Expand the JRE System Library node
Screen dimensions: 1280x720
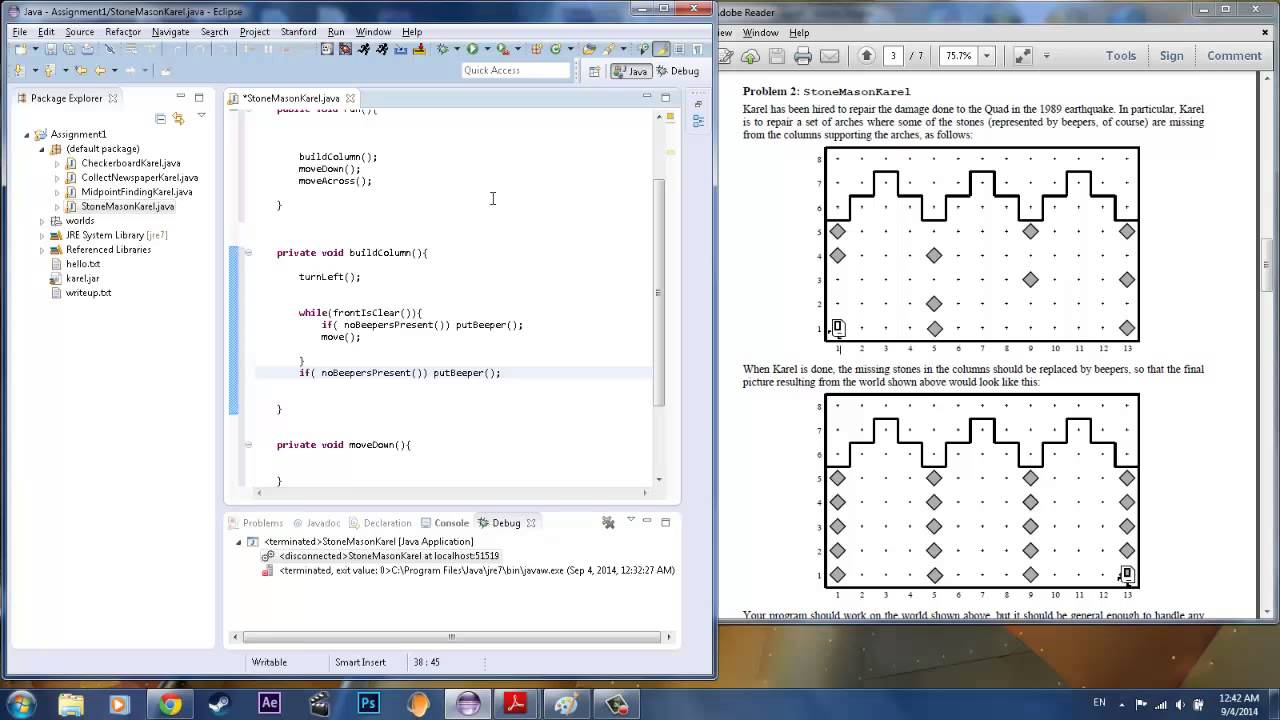click(x=42, y=235)
